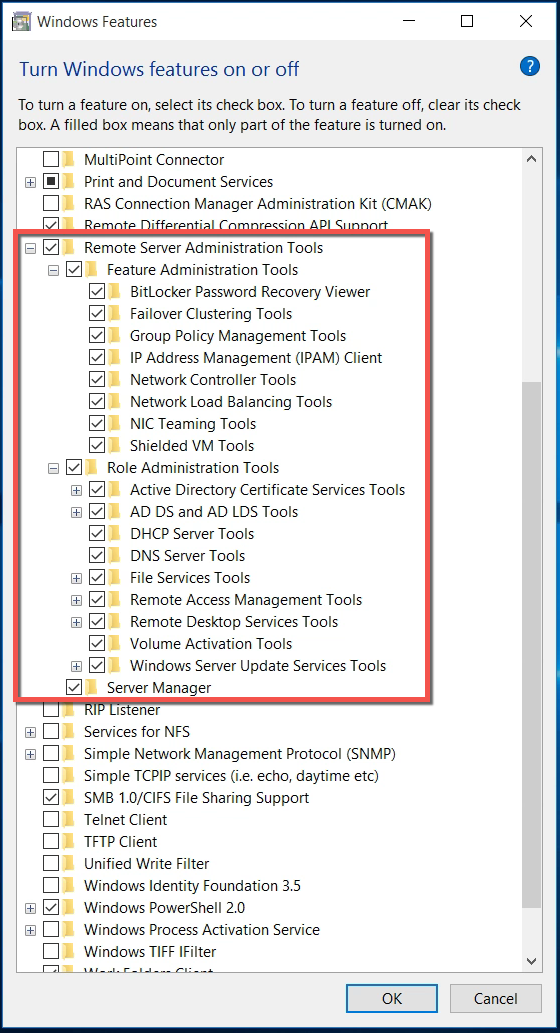
Task: Enable the MultiPoint Connector checkbox
Action: 51,159
